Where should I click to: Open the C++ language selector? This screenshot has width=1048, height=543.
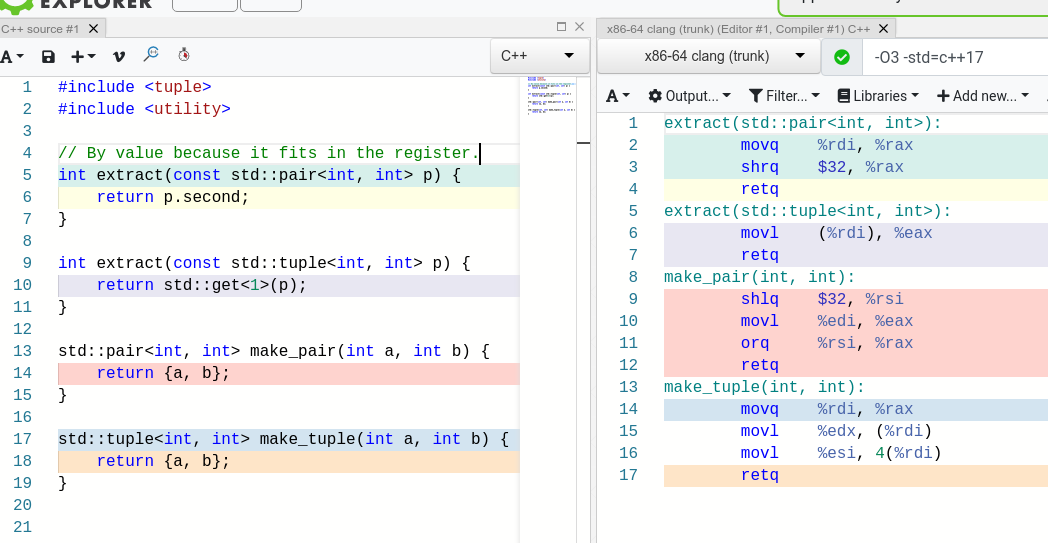tap(538, 56)
